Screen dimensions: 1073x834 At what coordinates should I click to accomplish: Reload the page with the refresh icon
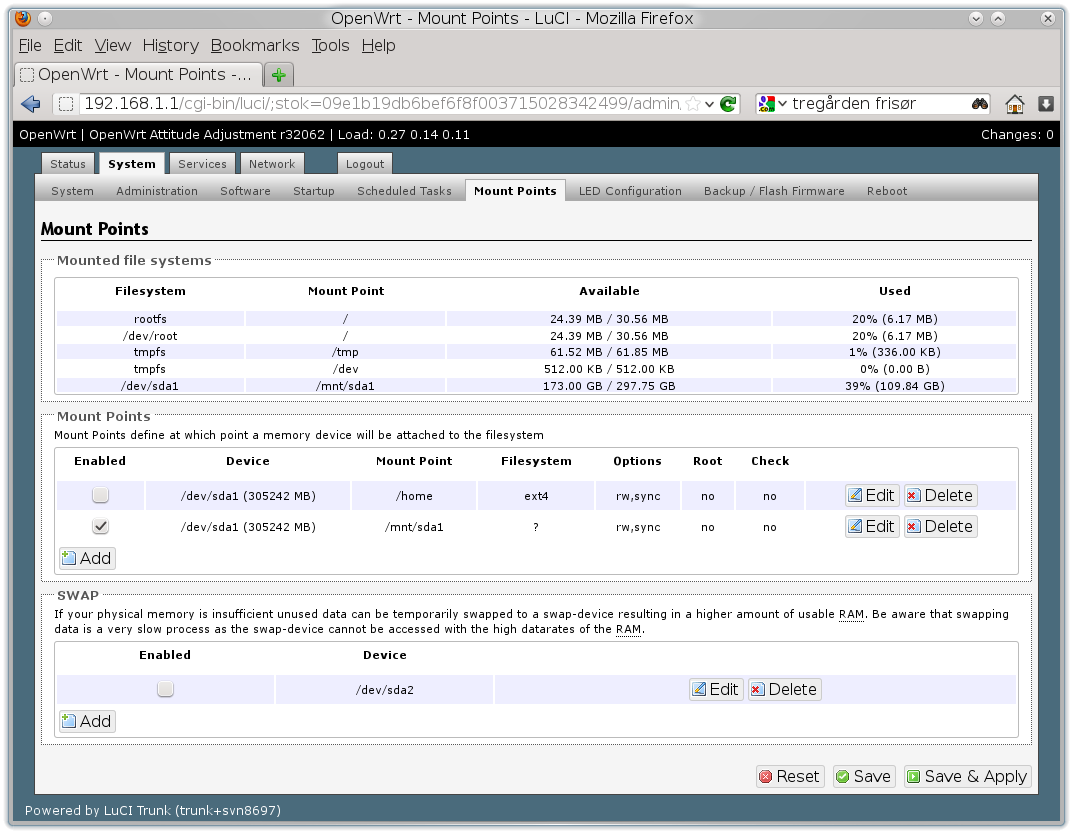729,104
